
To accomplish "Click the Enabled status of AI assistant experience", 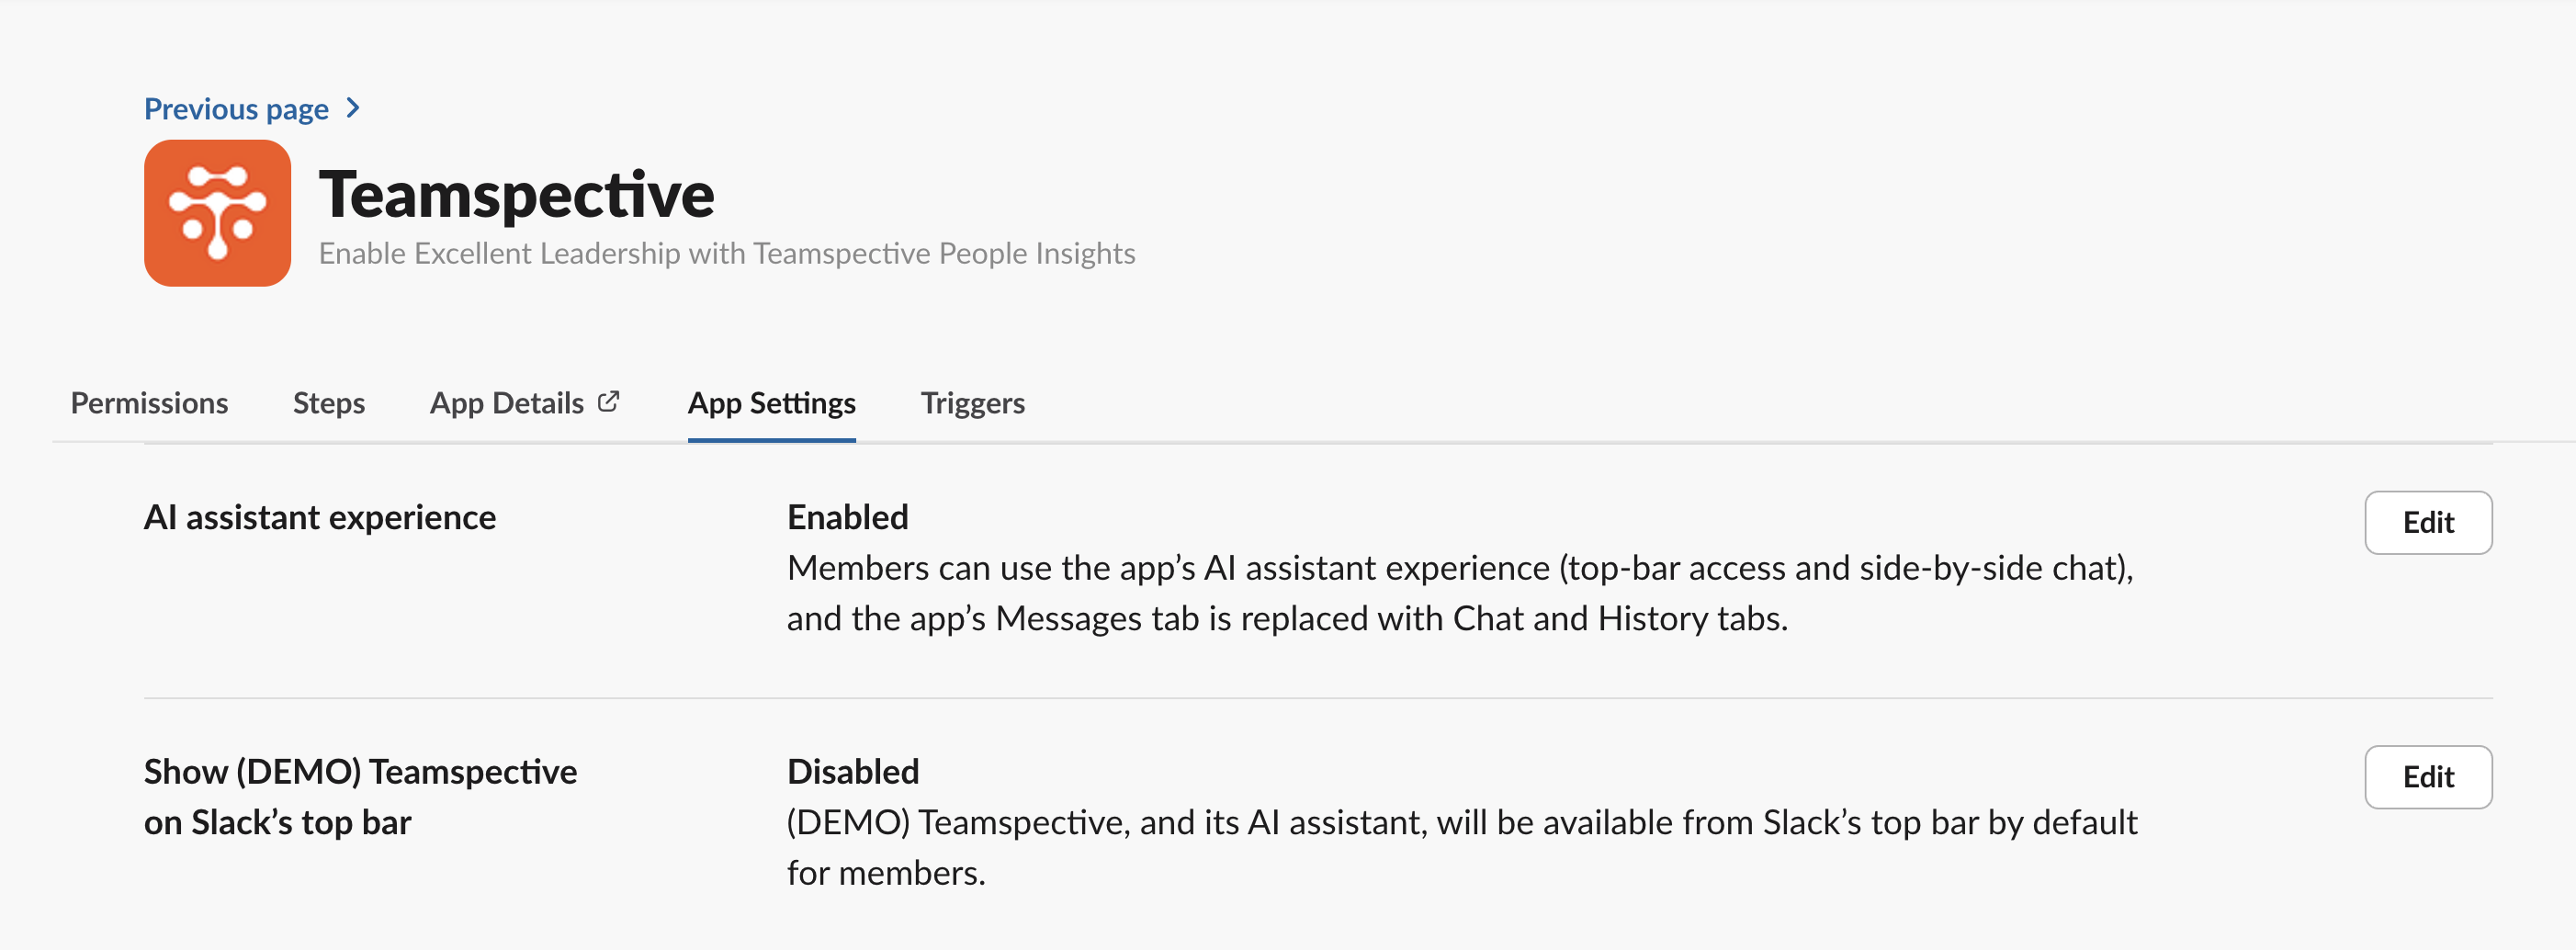I will tap(847, 517).
